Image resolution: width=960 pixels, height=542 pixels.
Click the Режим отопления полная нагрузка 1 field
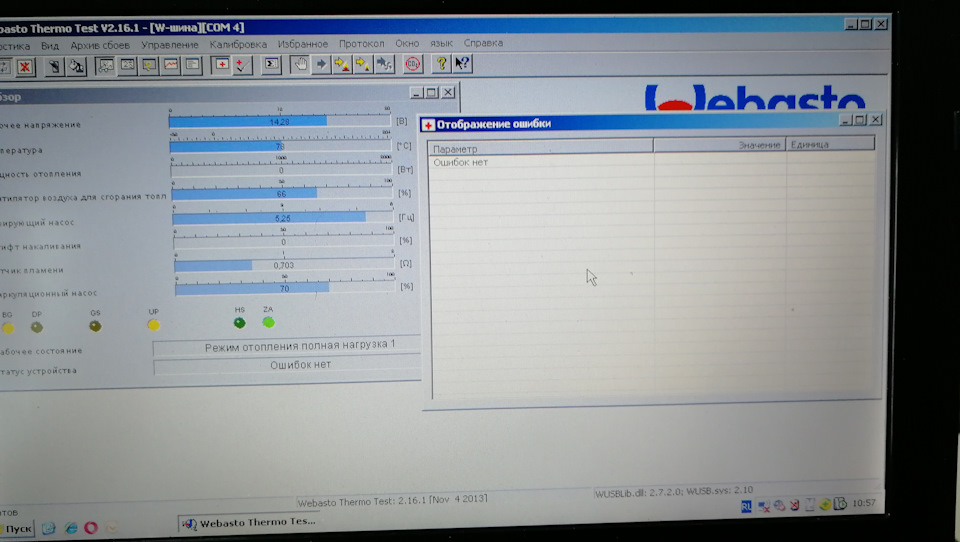coord(287,347)
